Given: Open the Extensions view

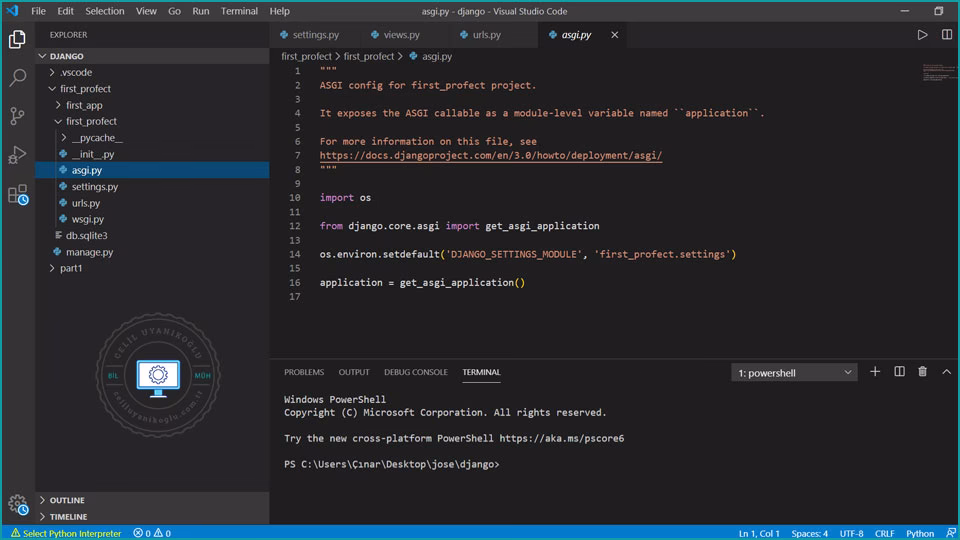Looking at the screenshot, I should pos(17,194).
